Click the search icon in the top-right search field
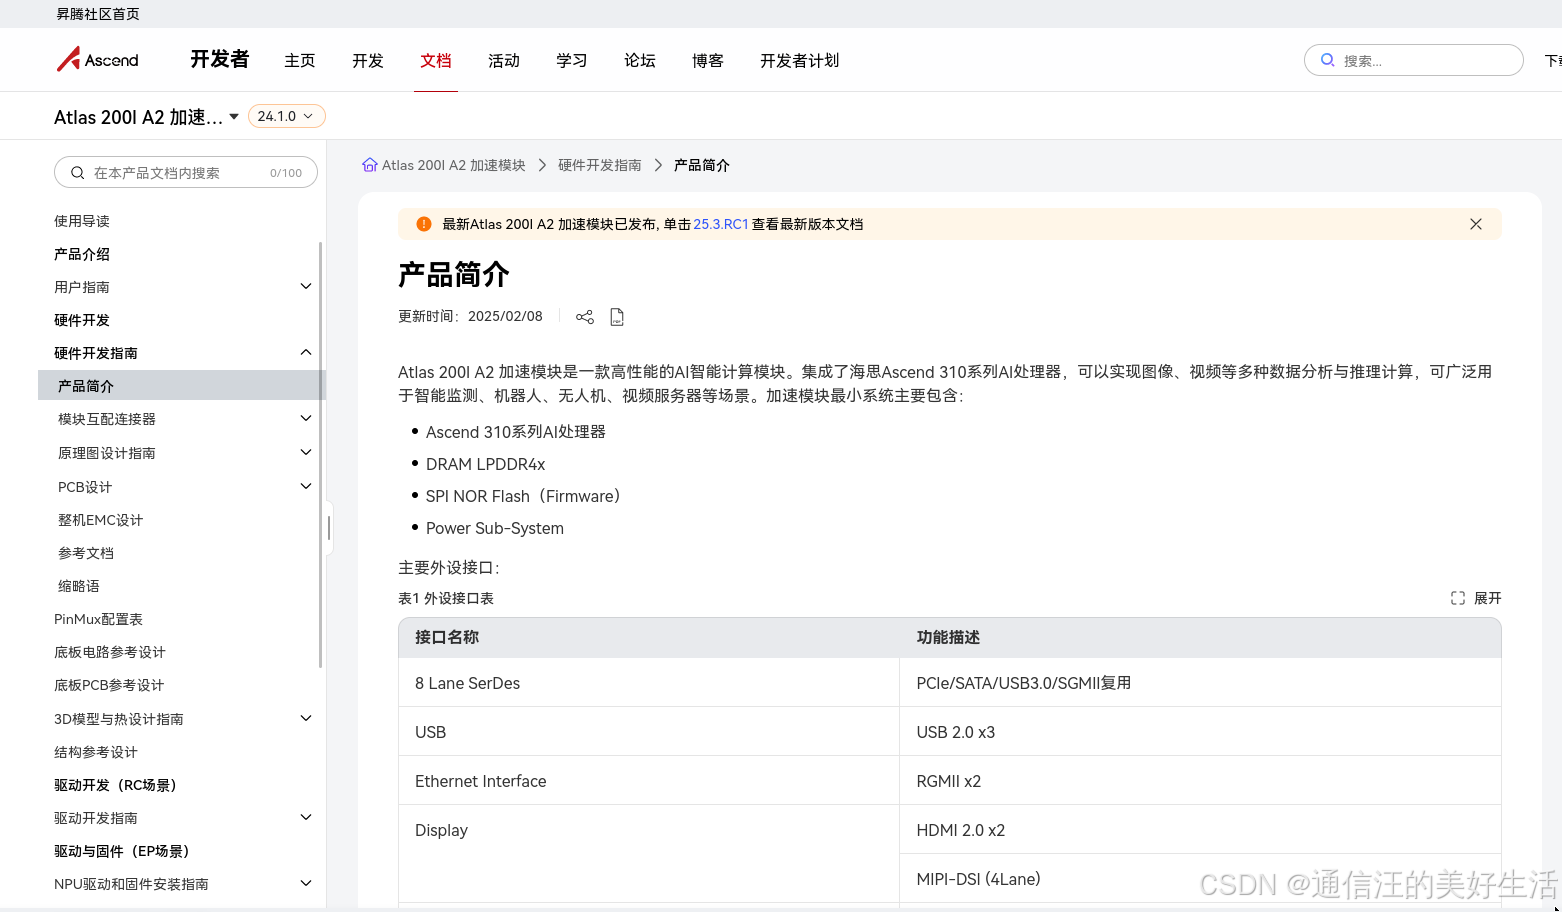The height and width of the screenshot is (912, 1562). tap(1327, 60)
